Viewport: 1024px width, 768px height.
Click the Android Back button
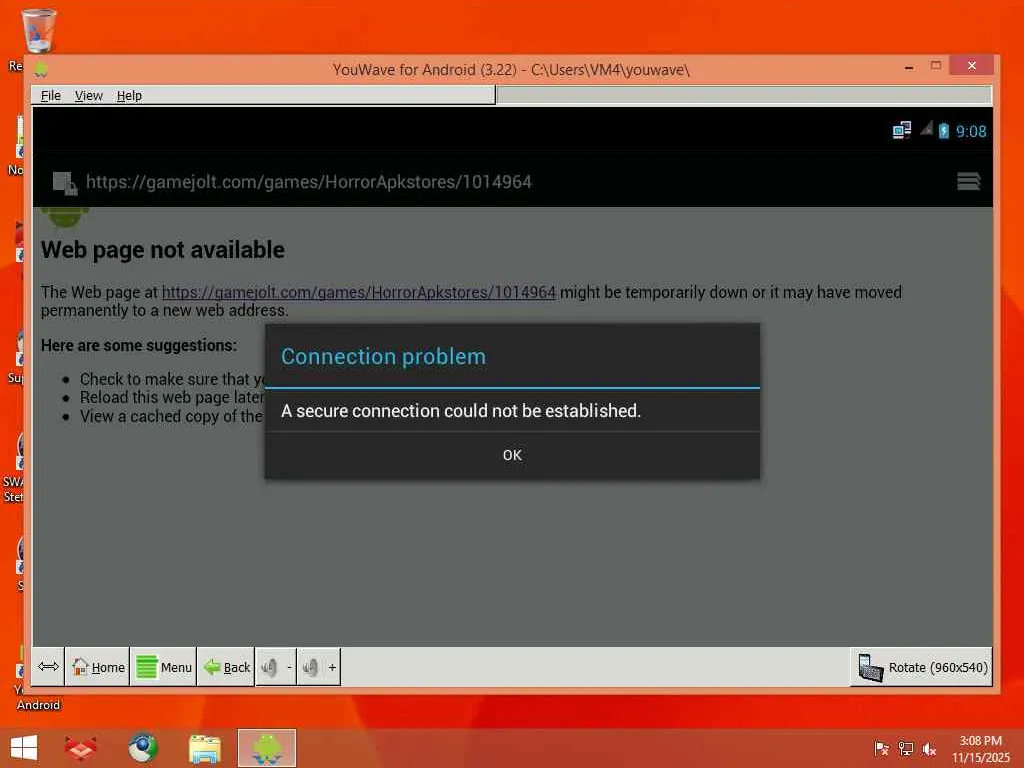227,667
